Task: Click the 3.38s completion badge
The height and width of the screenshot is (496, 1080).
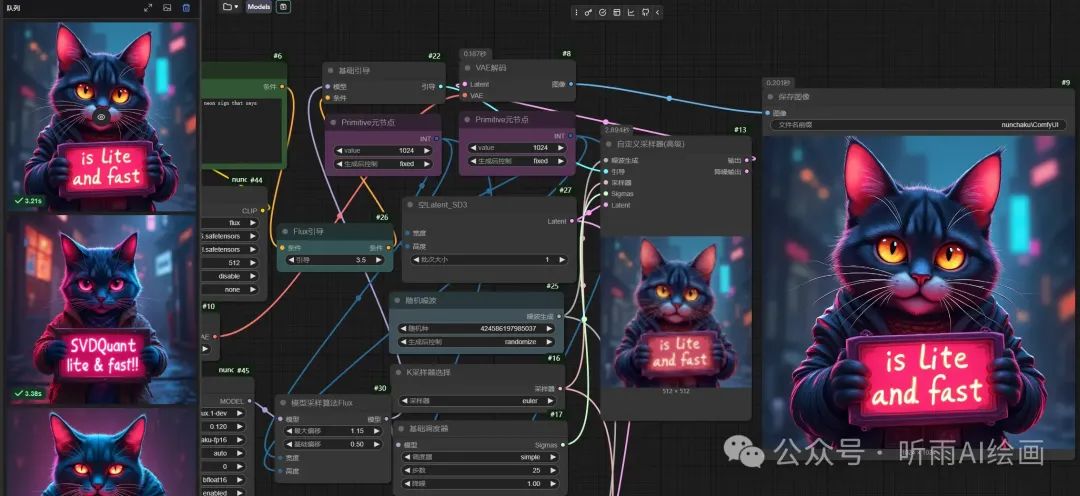Action: [x=29, y=394]
